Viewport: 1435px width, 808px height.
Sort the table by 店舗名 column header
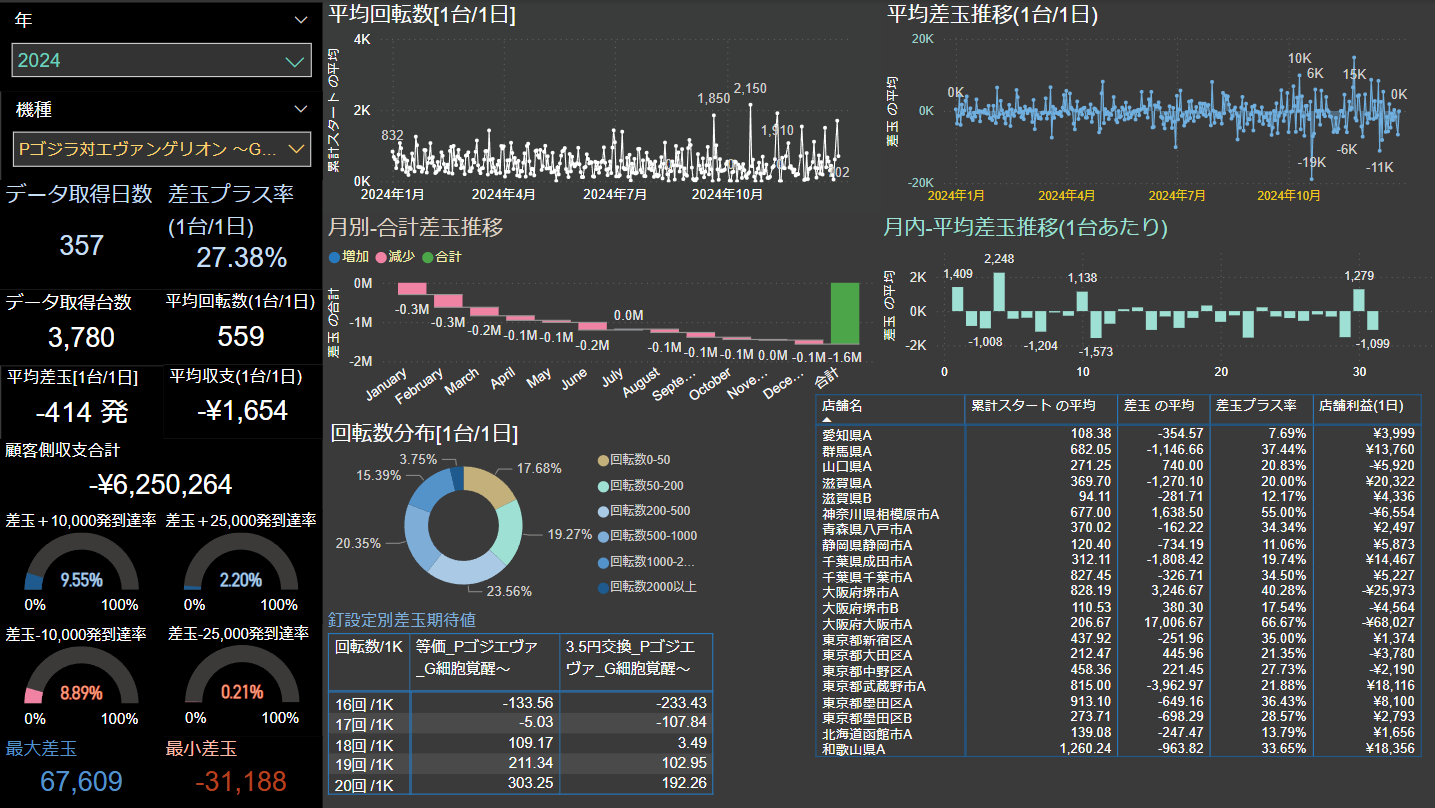pyautogui.click(x=842, y=406)
